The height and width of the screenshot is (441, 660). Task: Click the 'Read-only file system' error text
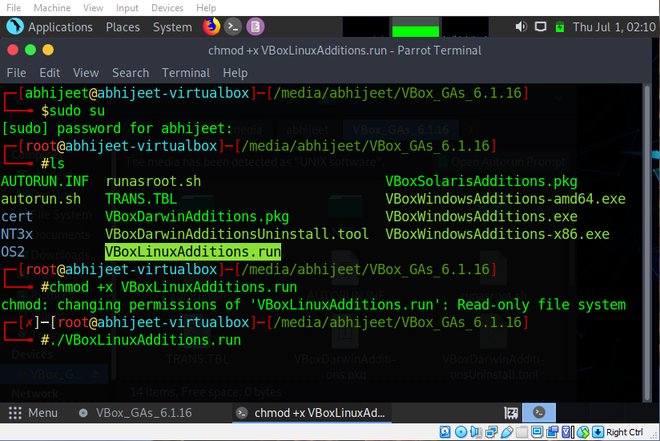(541, 305)
